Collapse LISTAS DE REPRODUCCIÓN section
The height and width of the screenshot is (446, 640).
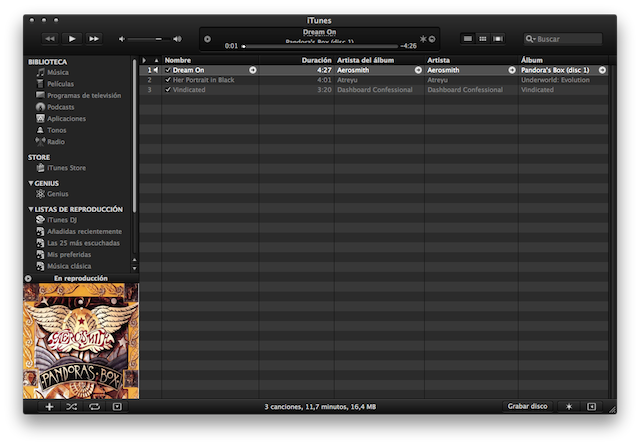point(31,209)
